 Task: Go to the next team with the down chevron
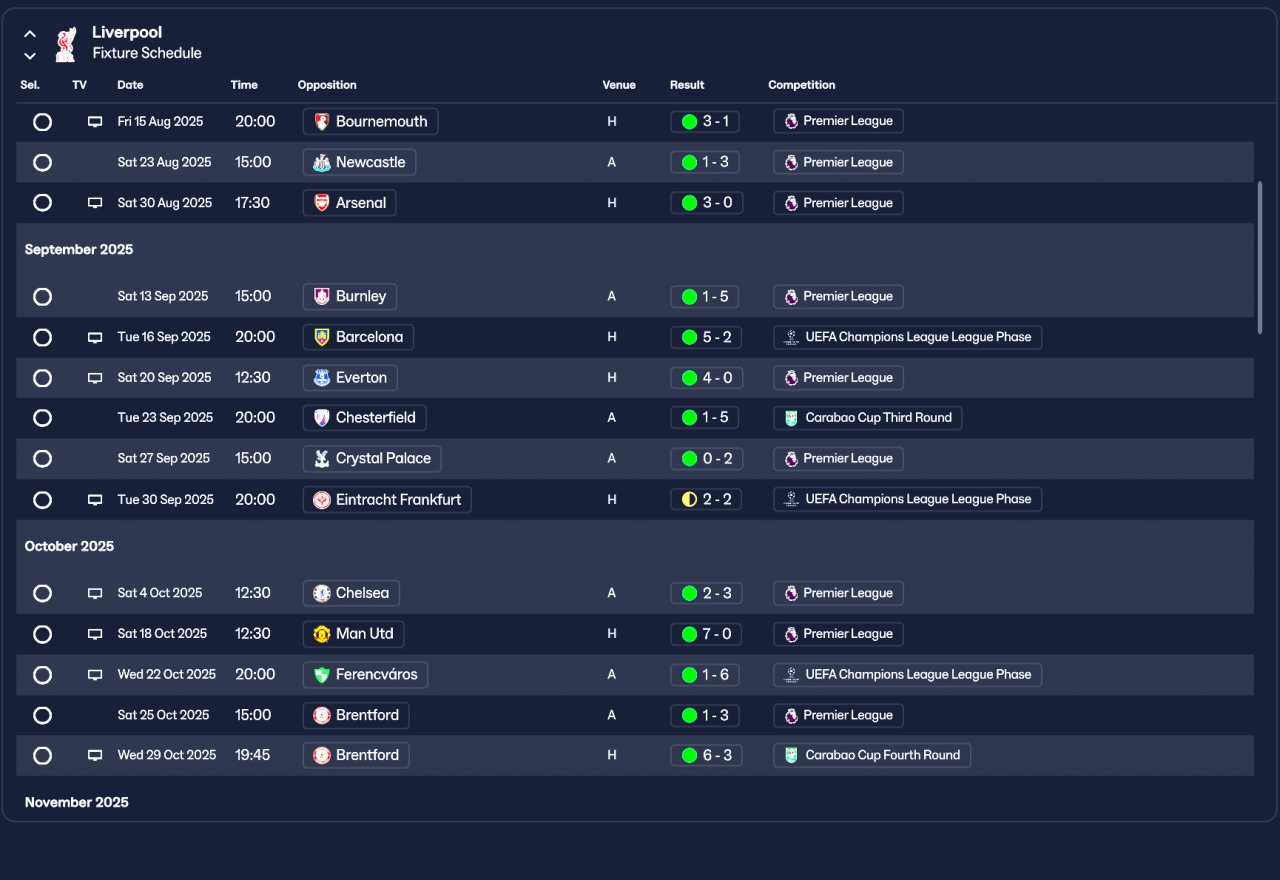click(30, 56)
